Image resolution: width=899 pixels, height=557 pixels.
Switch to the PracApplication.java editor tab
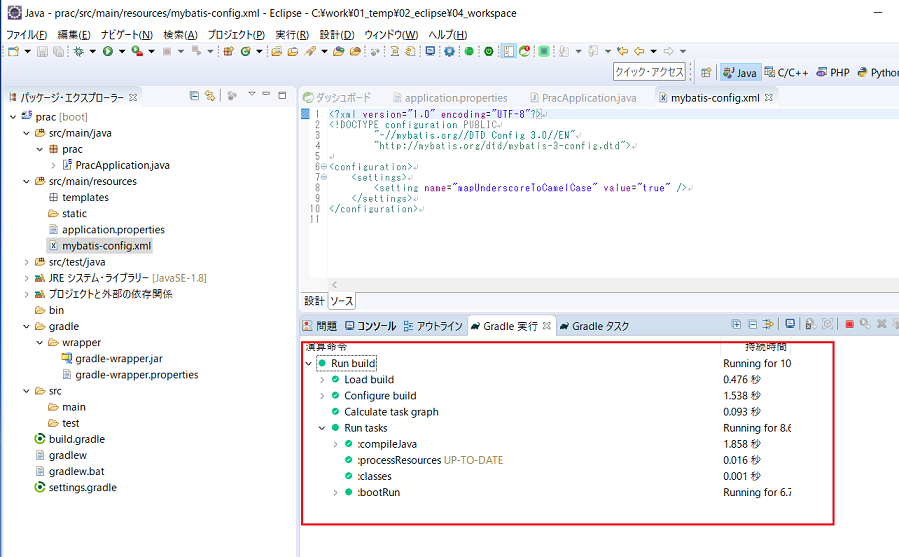coord(583,98)
